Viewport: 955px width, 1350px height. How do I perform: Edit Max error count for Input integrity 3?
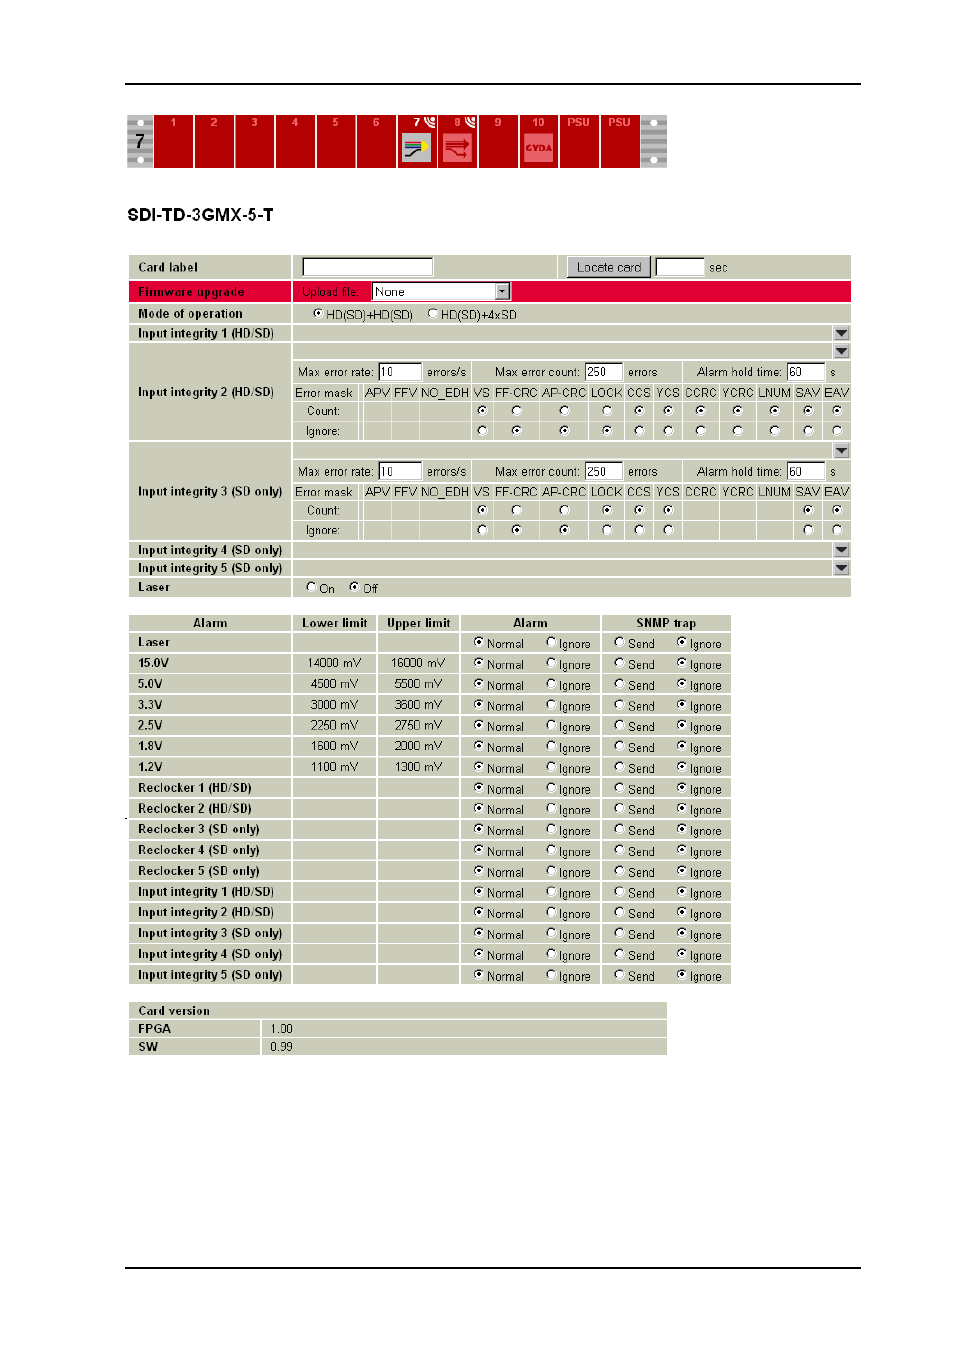(x=603, y=471)
